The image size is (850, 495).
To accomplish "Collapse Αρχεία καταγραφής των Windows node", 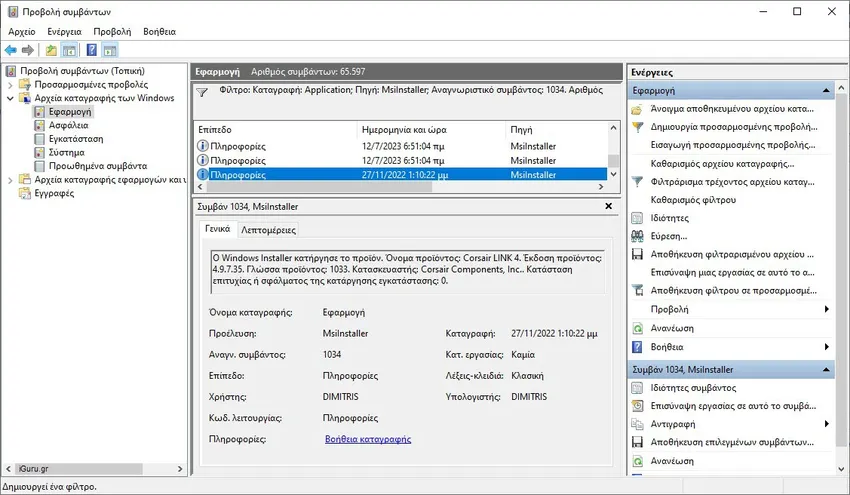I will coord(10,98).
